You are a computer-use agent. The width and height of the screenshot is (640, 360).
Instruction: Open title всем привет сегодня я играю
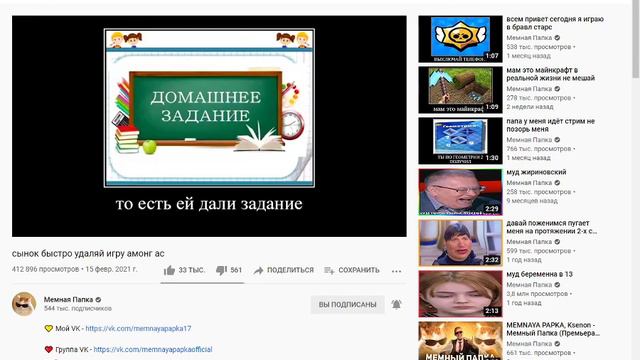tap(555, 23)
